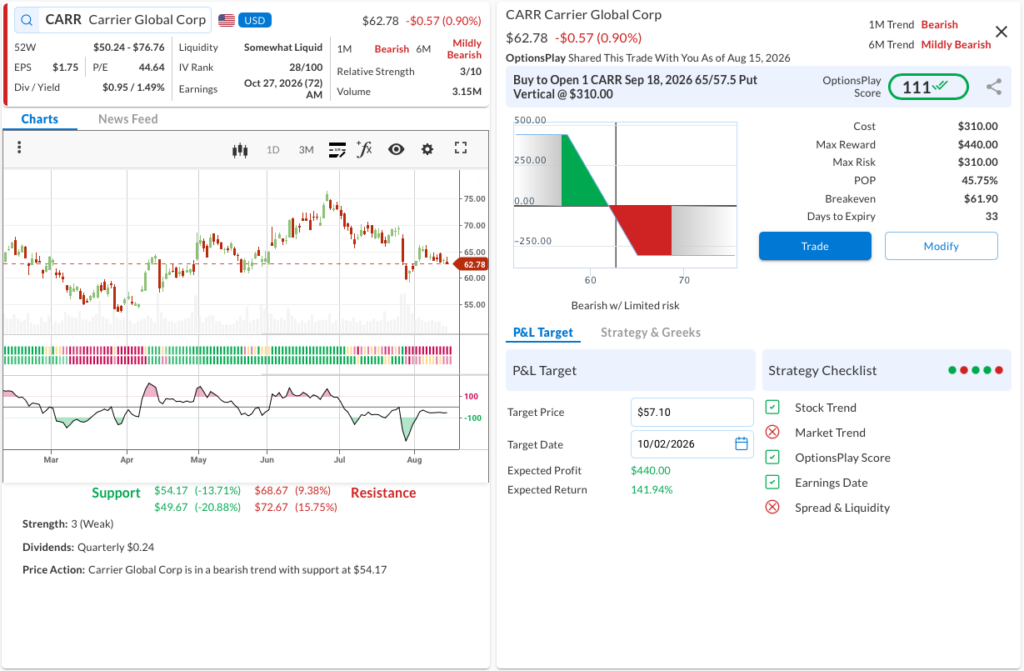Screen dimensions: 1024x671
Task: Click the 52W range $50.24 - $76.76
Action: pos(129,47)
